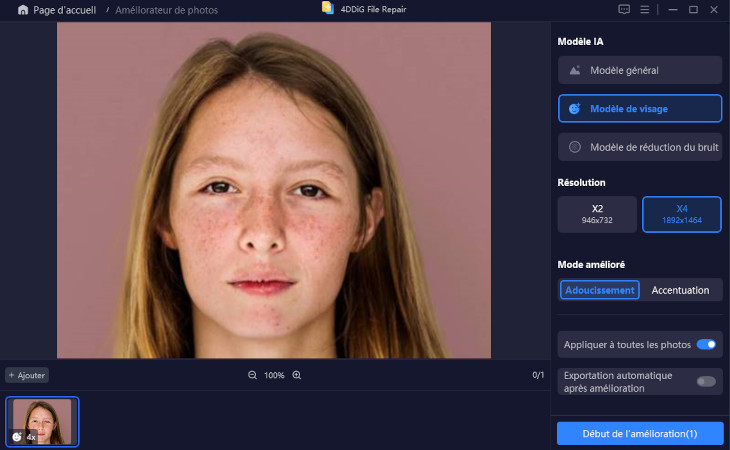Select Modèle de visage AI model
The height and width of the screenshot is (450, 730).
pyautogui.click(x=640, y=108)
